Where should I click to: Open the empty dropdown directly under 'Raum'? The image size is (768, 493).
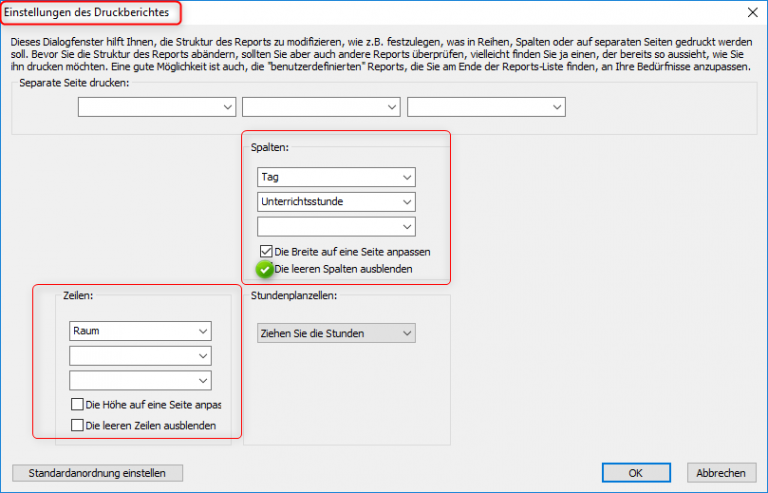point(140,356)
